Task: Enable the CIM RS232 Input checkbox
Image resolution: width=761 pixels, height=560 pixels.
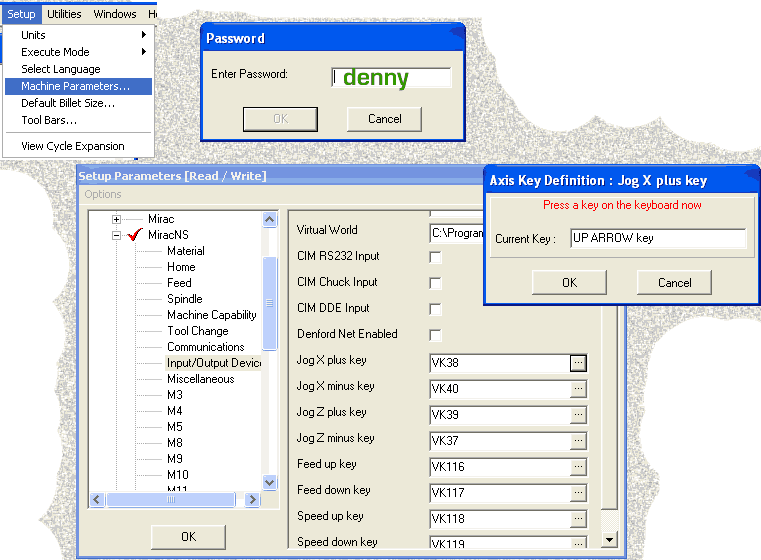Action: click(x=435, y=257)
